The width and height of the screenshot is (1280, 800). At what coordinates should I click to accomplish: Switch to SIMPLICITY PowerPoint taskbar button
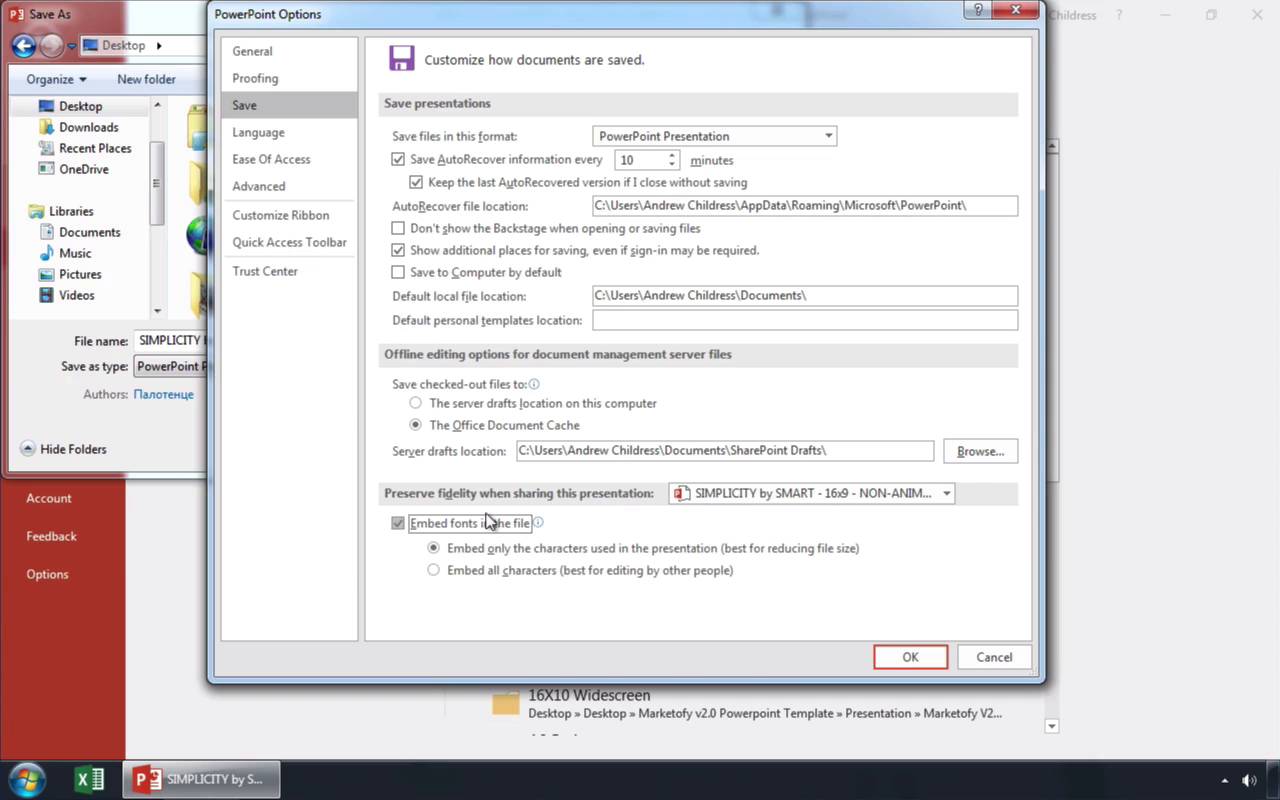[x=201, y=779]
